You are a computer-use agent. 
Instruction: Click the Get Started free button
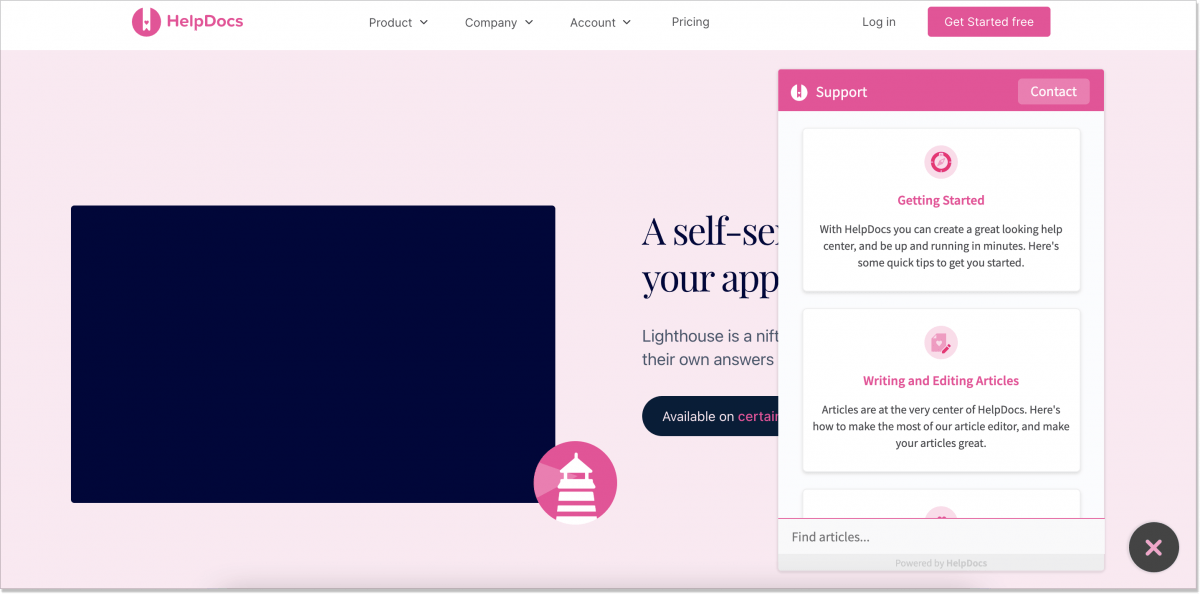point(988,21)
